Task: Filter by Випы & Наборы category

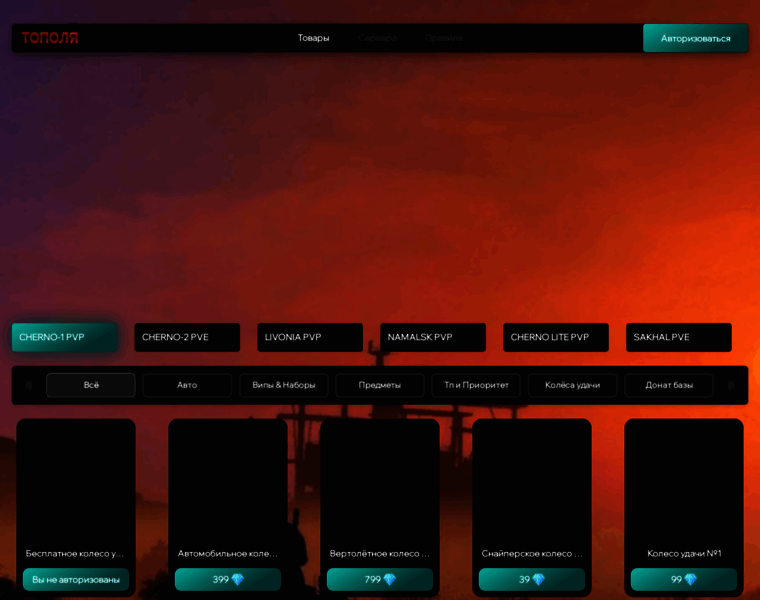Action: pyautogui.click(x=284, y=385)
